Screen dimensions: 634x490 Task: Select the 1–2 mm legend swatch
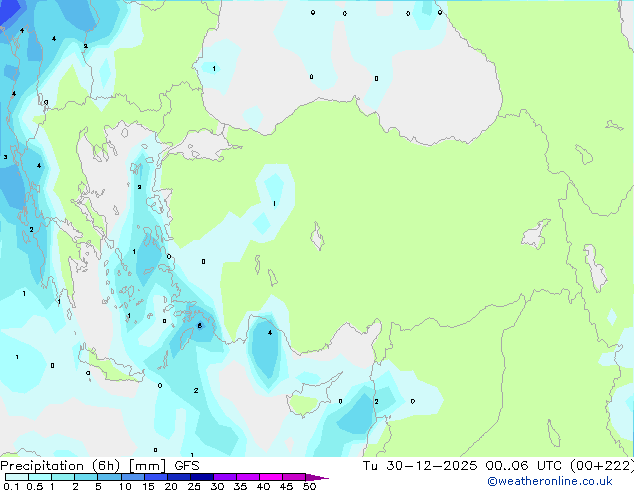[x=63, y=477]
